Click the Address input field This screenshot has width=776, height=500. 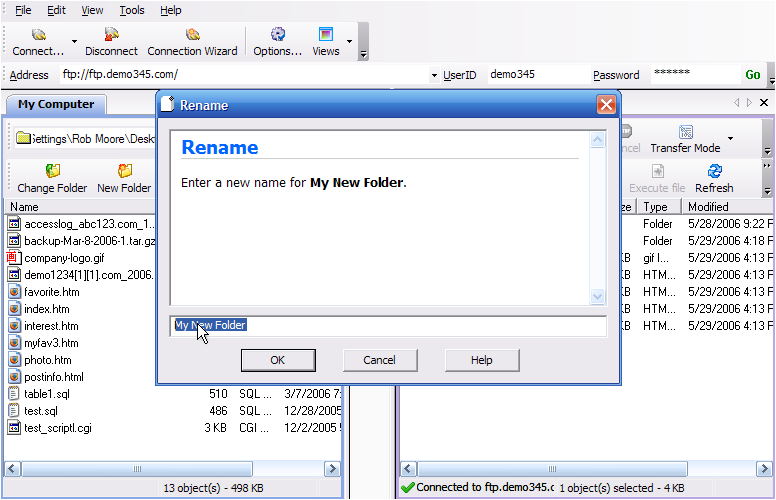point(244,75)
